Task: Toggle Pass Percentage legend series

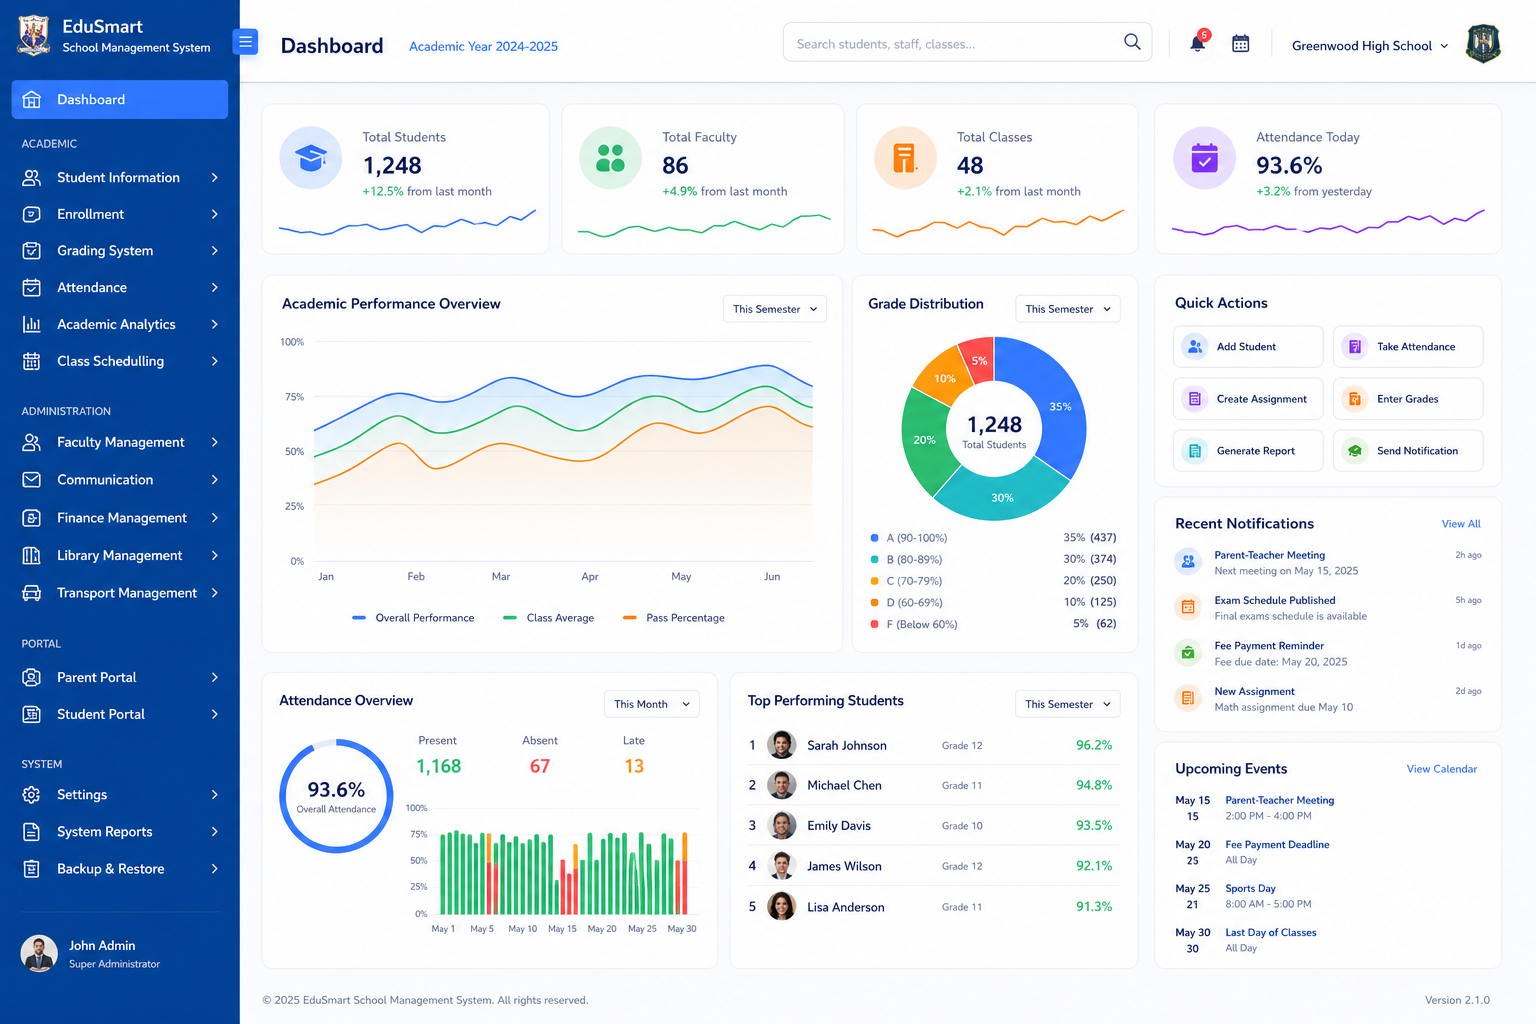Action: click(x=673, y=618)
